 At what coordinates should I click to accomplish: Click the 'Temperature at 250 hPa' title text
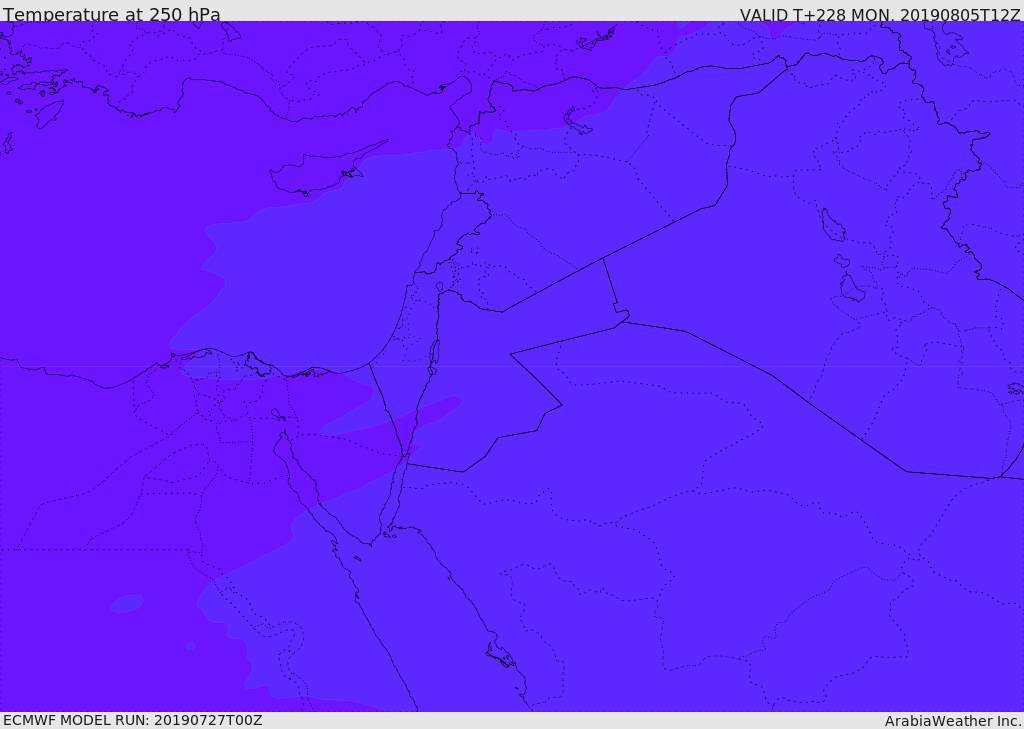tap(112, 14)
